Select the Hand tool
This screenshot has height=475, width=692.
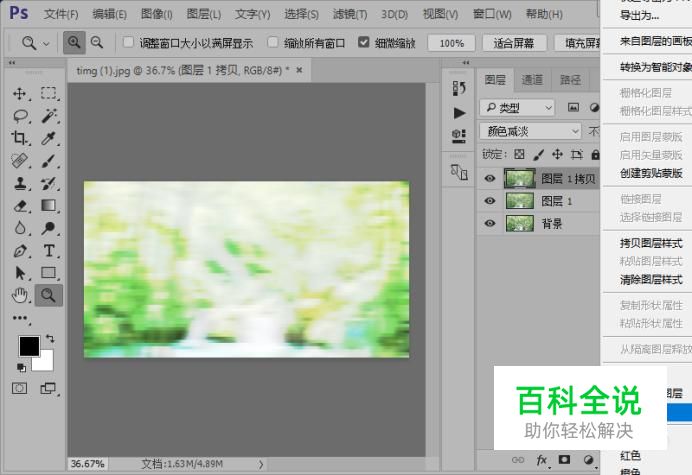20,295
